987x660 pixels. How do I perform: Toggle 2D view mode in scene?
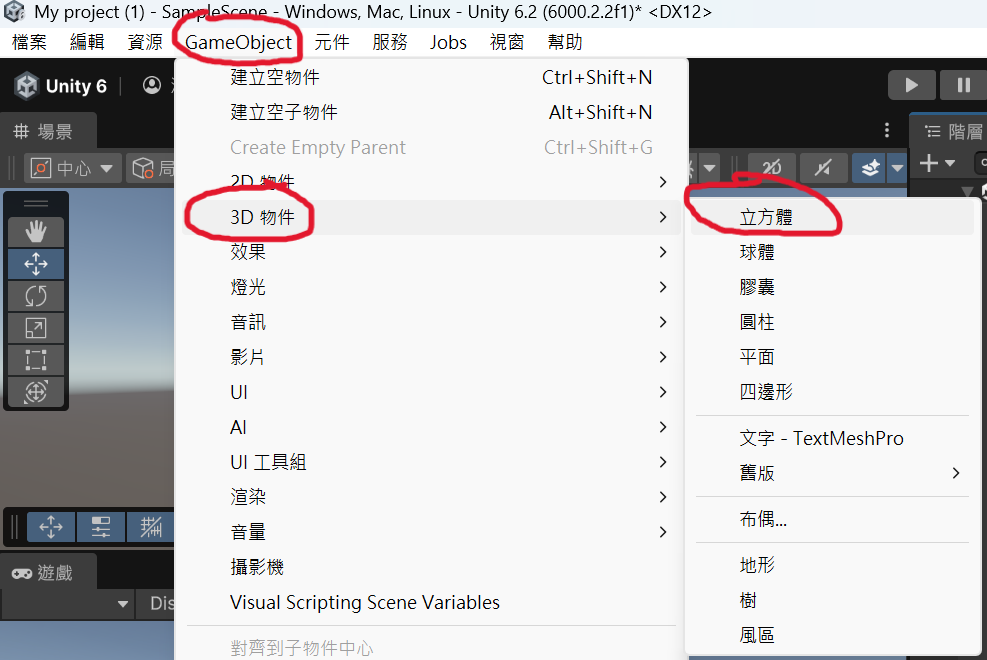click(772, 167)
